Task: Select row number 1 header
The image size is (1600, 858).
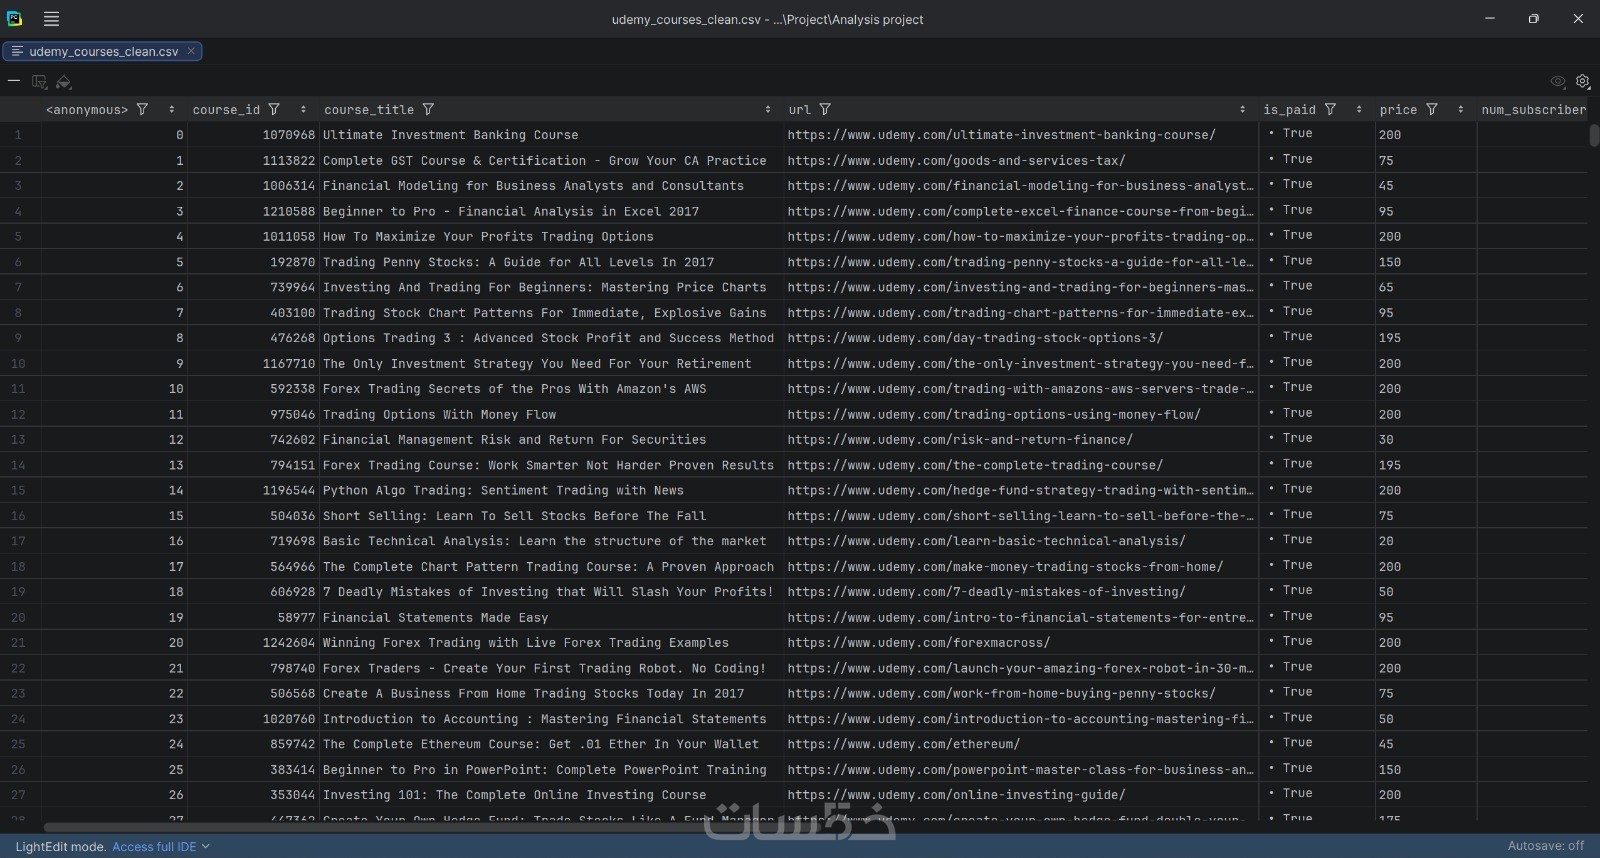Action: tap(18, 135)
